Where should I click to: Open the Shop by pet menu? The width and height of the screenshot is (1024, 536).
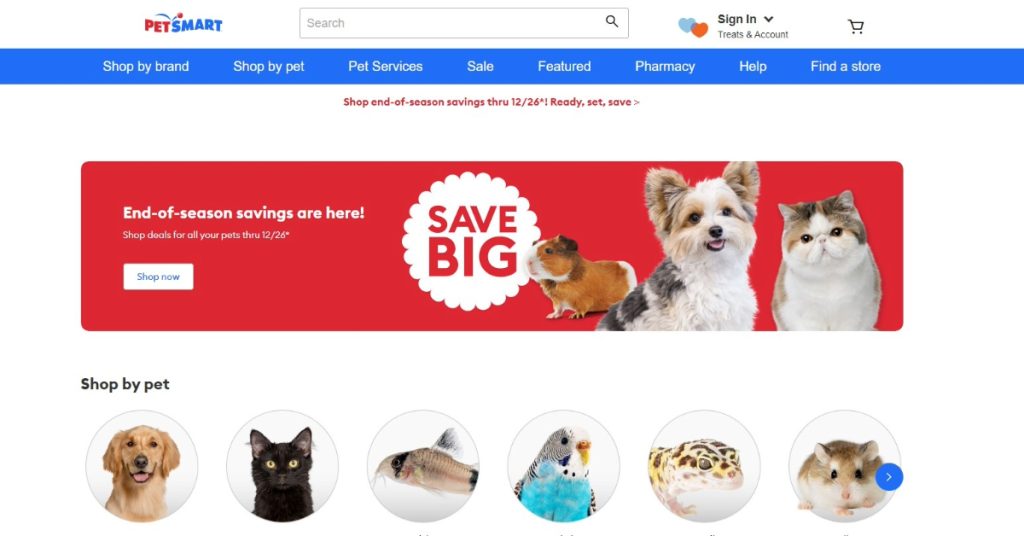pyautogui.click(x=268, y=66)
